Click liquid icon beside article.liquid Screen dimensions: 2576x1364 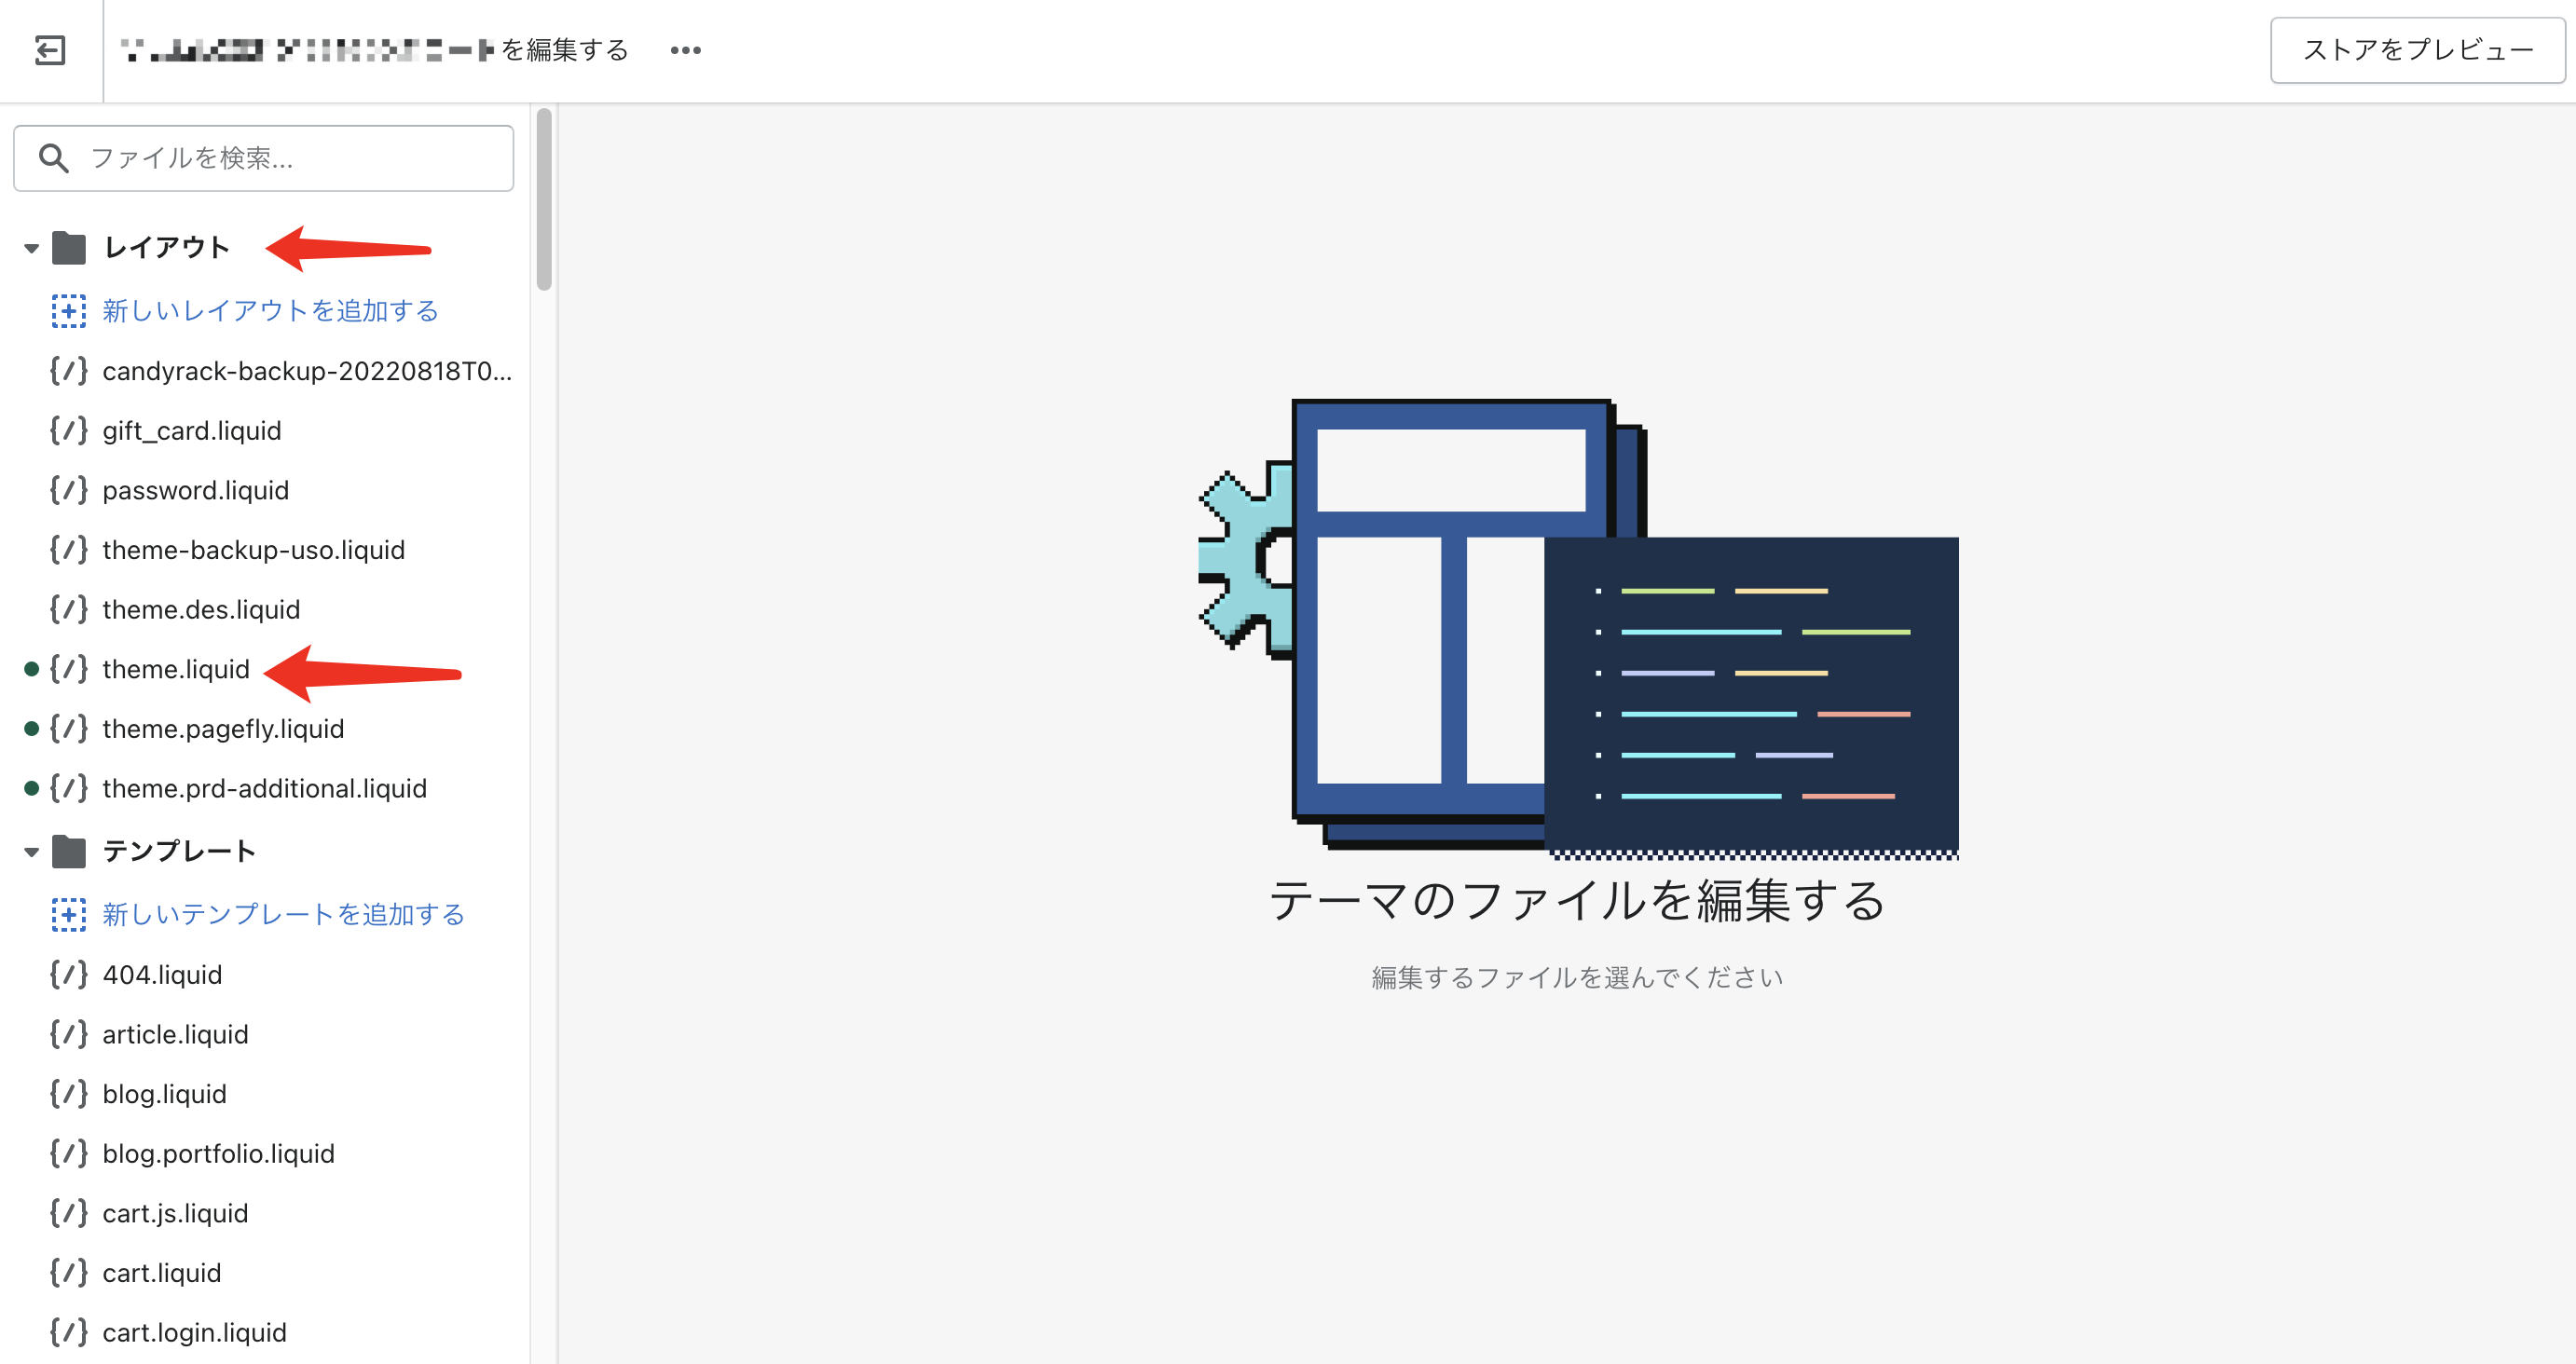point(69,1034)
